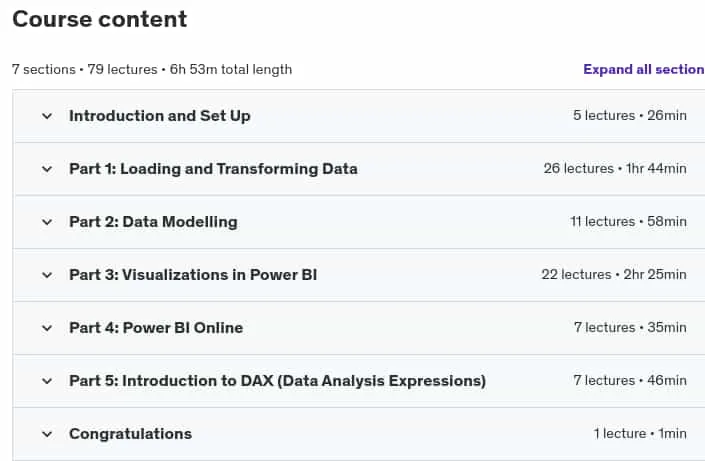Expand the Introduction and Set Up chevron

click(x=47, y=116)
